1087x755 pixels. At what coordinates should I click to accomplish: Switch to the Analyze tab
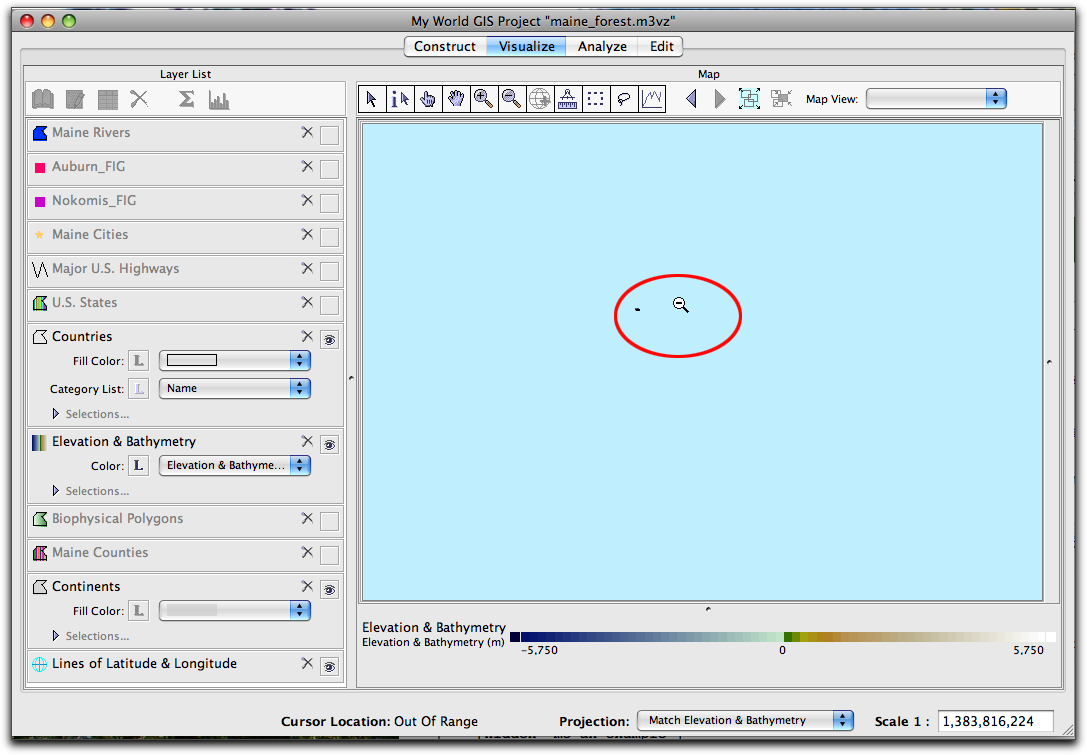click(602, 46)
